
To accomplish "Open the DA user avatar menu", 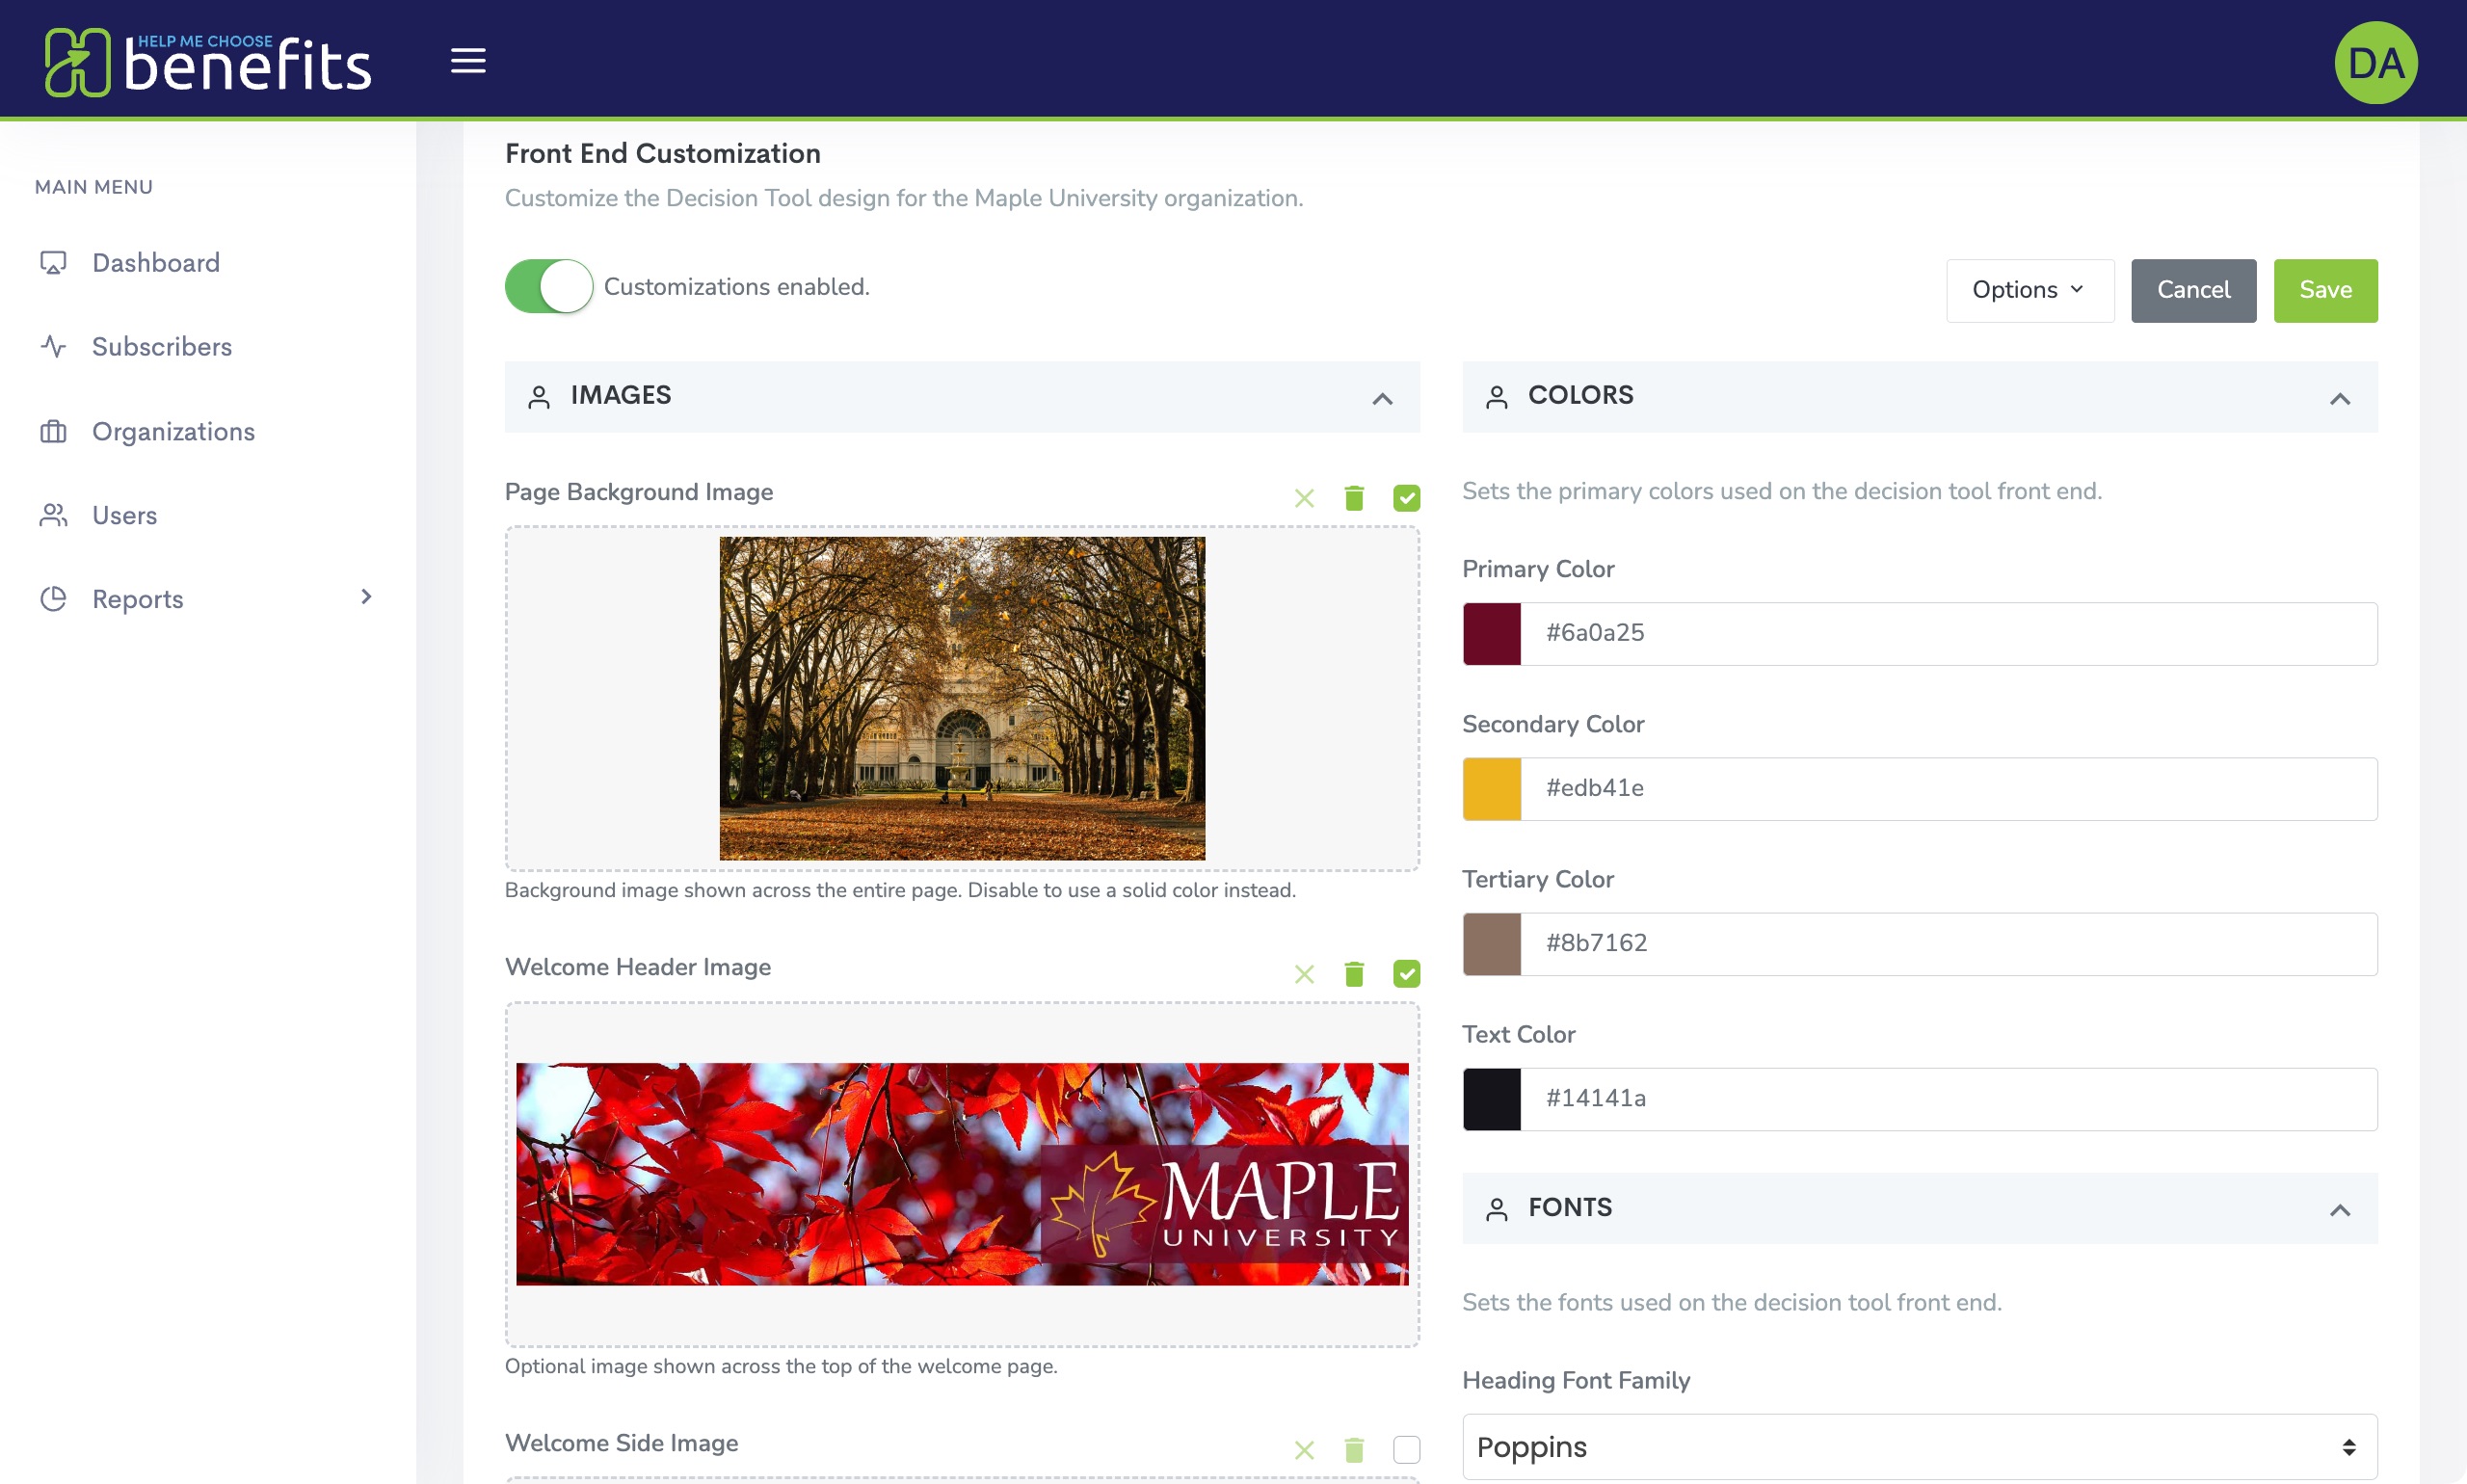I will (2375, 62).
